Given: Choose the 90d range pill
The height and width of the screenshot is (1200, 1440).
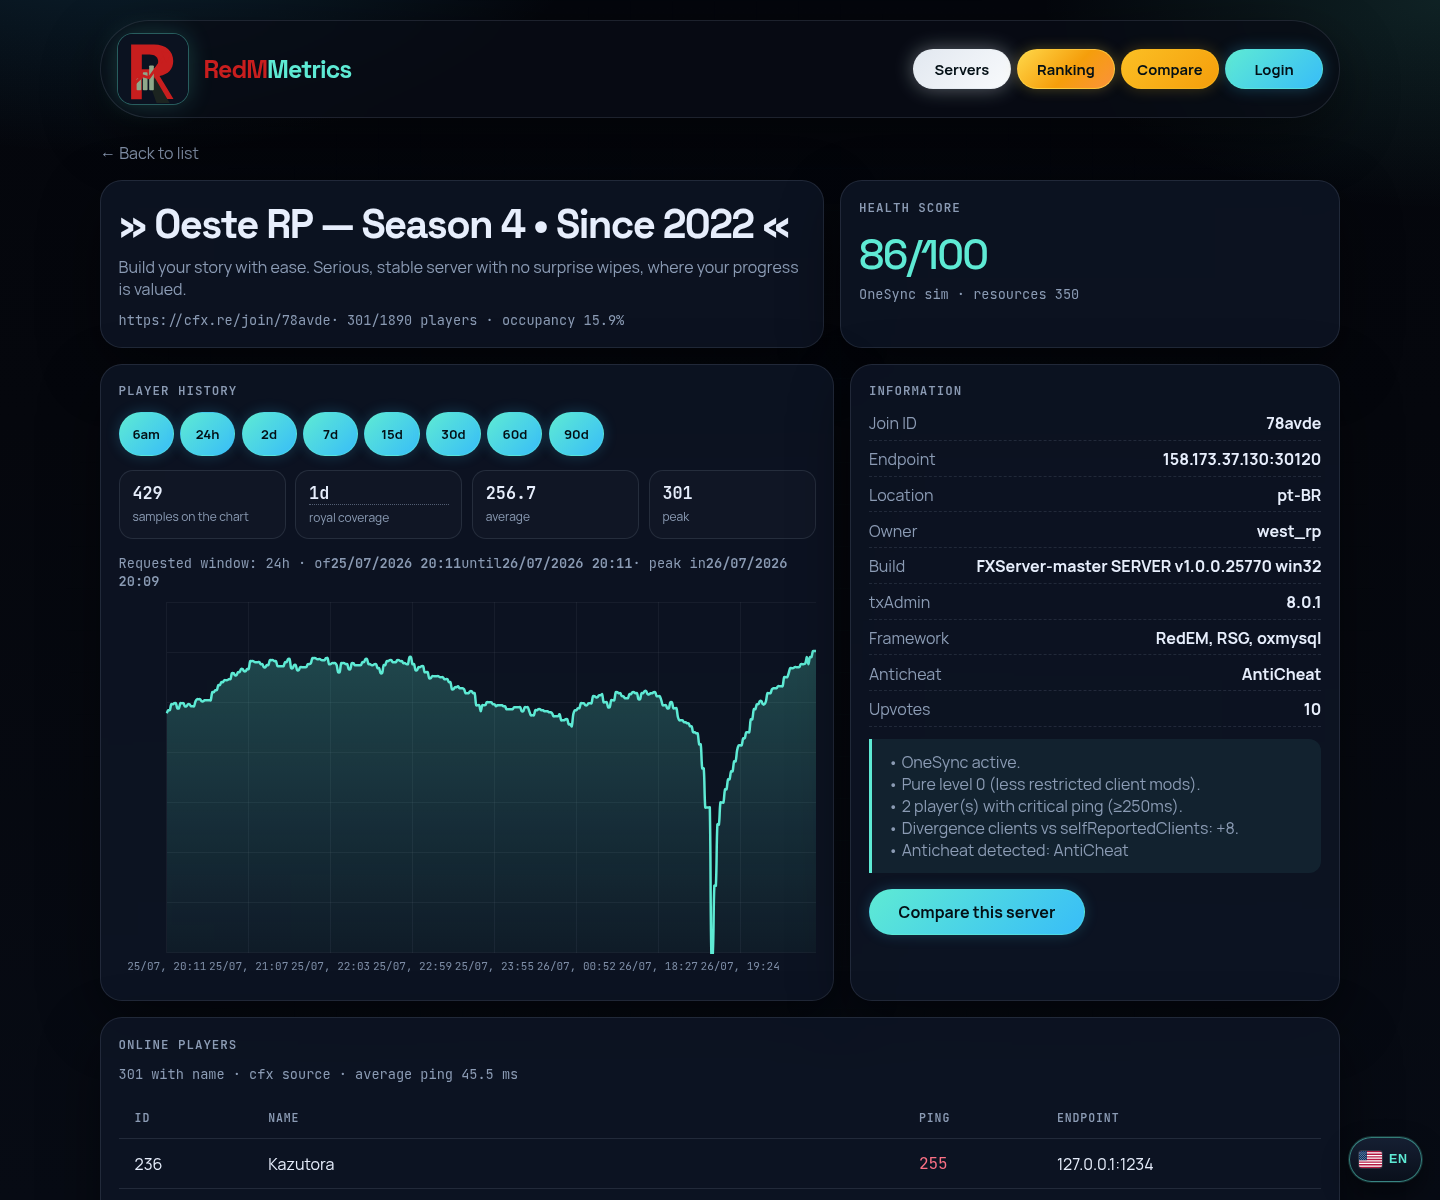Looking at the screenshot, I should (577, 434).
